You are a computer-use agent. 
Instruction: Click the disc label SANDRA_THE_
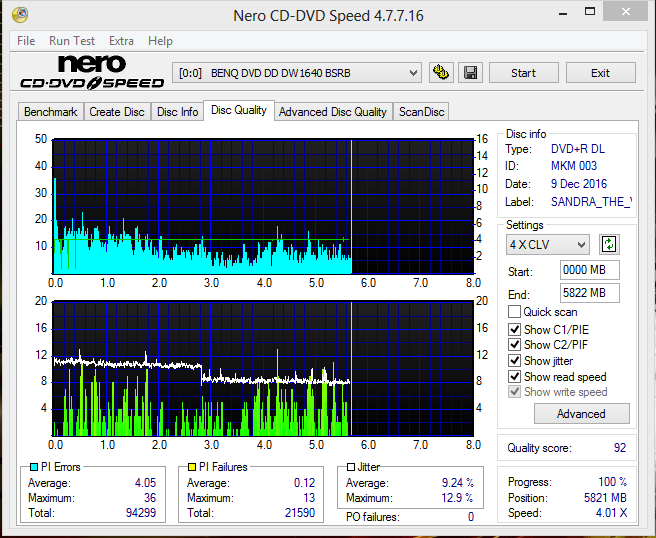coord(591,202)
